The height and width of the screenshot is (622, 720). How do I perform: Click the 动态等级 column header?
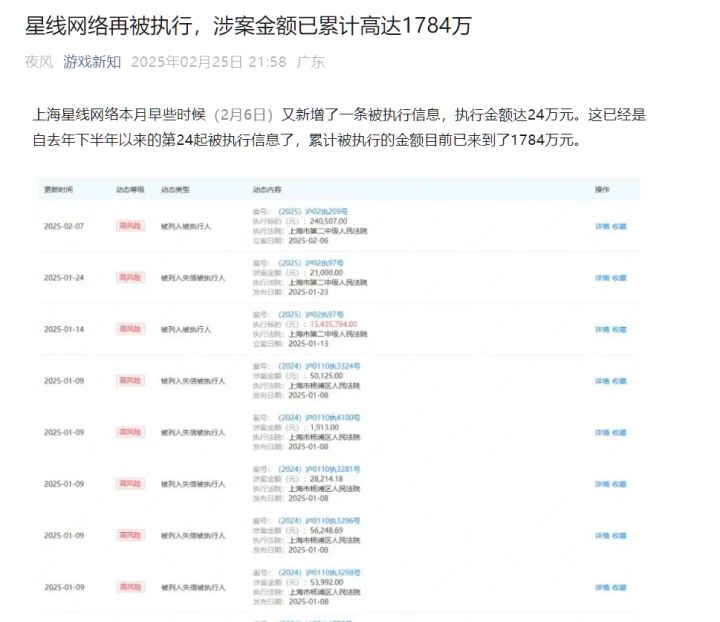click(130, 190)
